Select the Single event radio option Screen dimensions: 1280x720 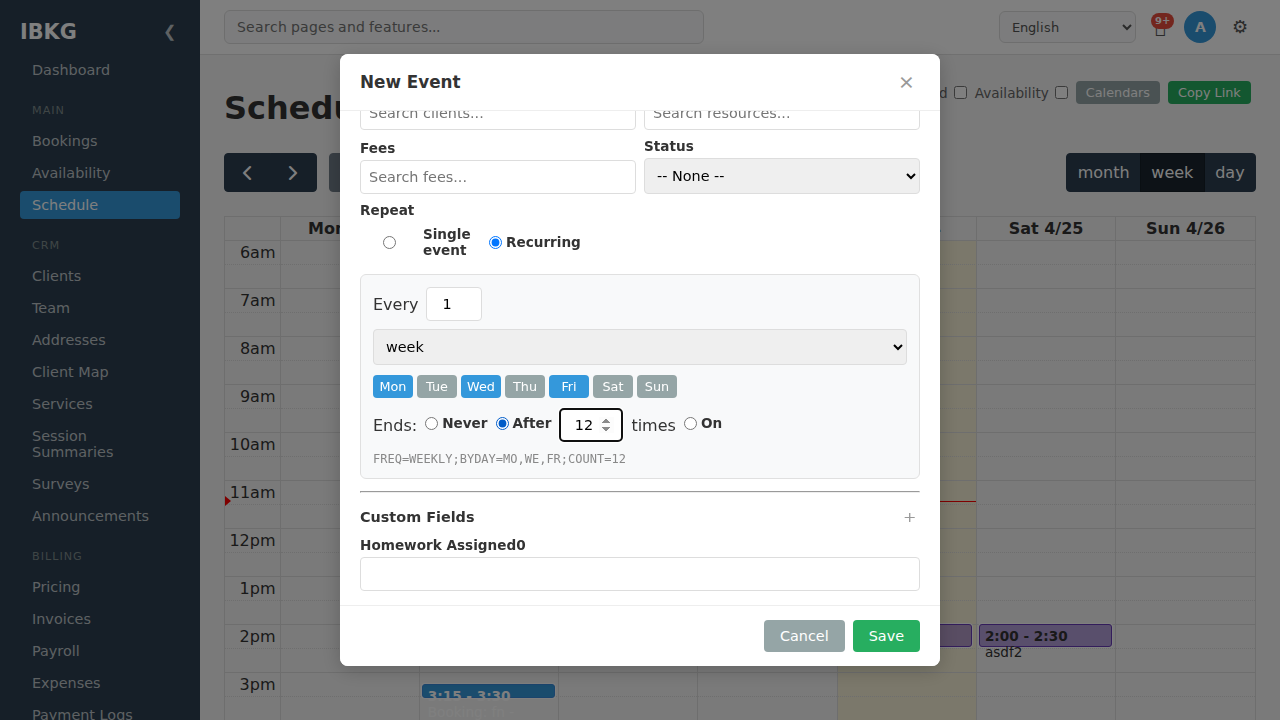[389, 242]
